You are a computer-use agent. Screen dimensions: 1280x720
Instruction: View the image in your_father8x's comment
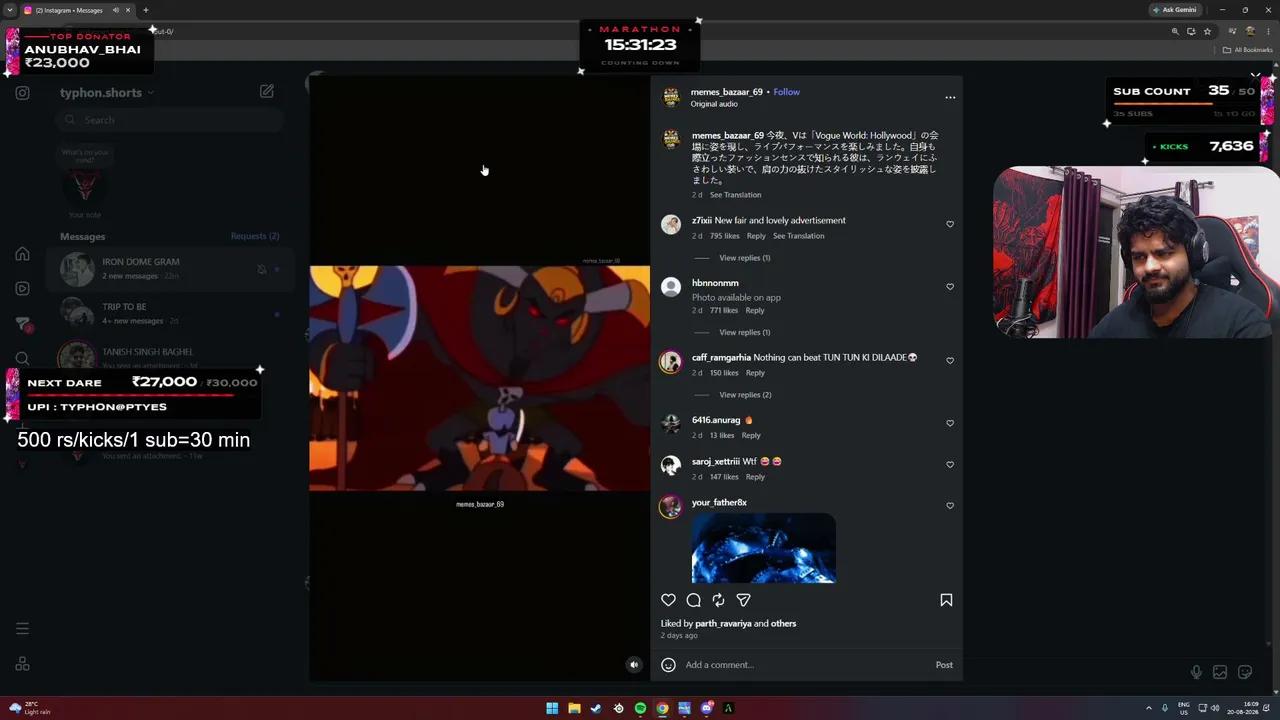(763, 548)
